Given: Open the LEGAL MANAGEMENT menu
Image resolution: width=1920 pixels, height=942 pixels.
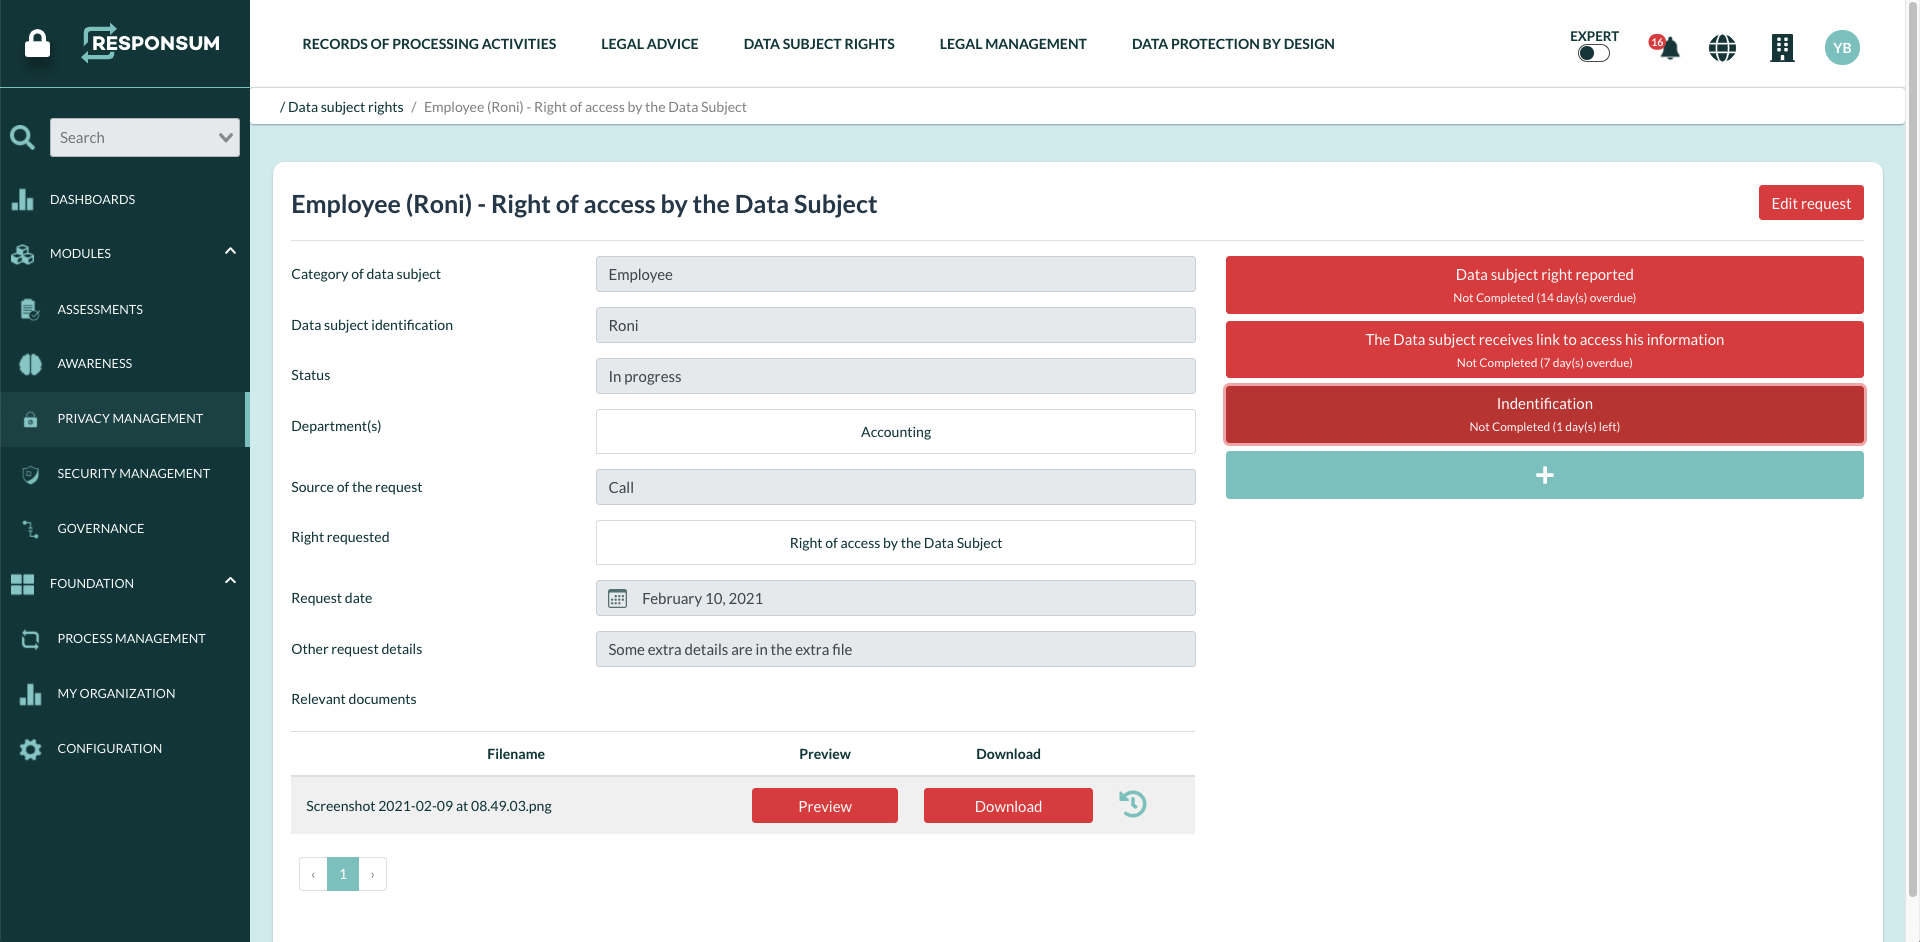Looking at the screenshot, I should [x=1012, y=43].
